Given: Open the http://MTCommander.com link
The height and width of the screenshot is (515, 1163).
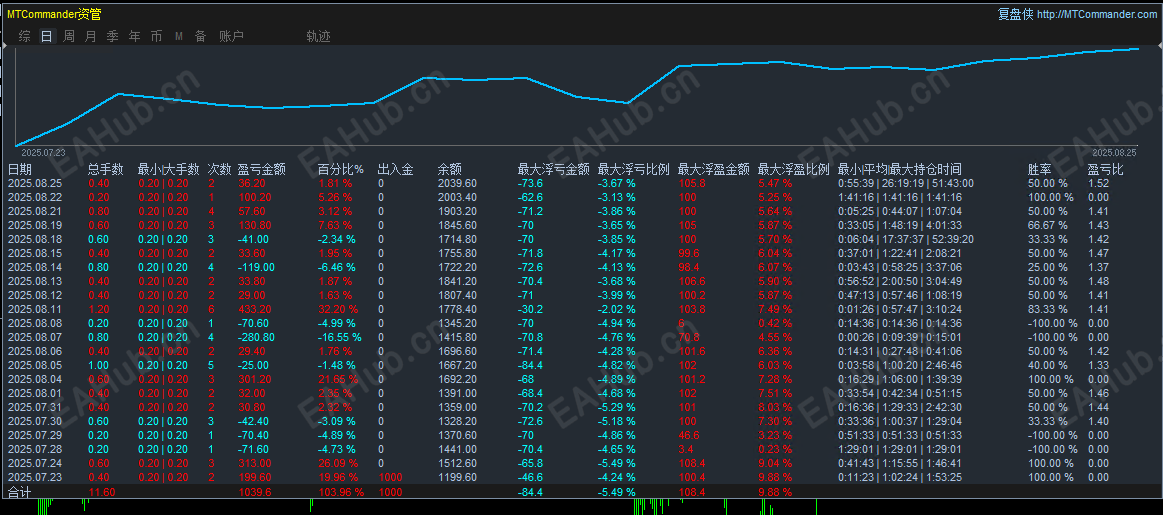Looking at the screenshot, I should click(x=1096, y=14).
